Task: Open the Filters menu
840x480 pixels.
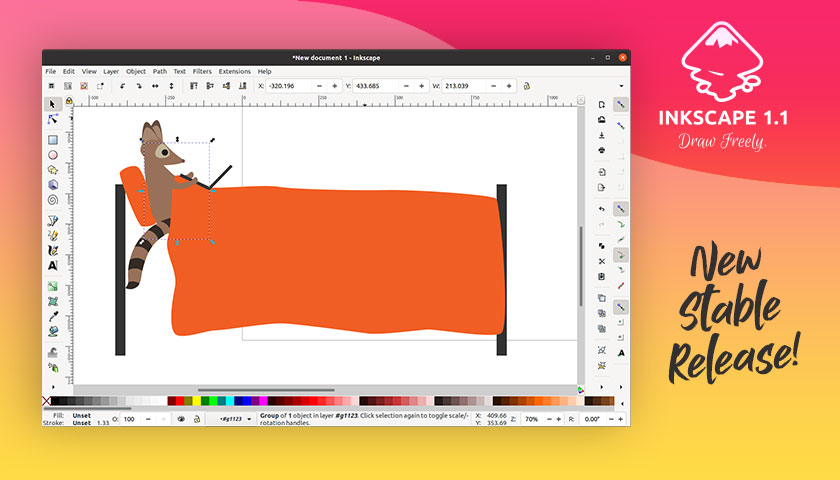Action: 202,71
